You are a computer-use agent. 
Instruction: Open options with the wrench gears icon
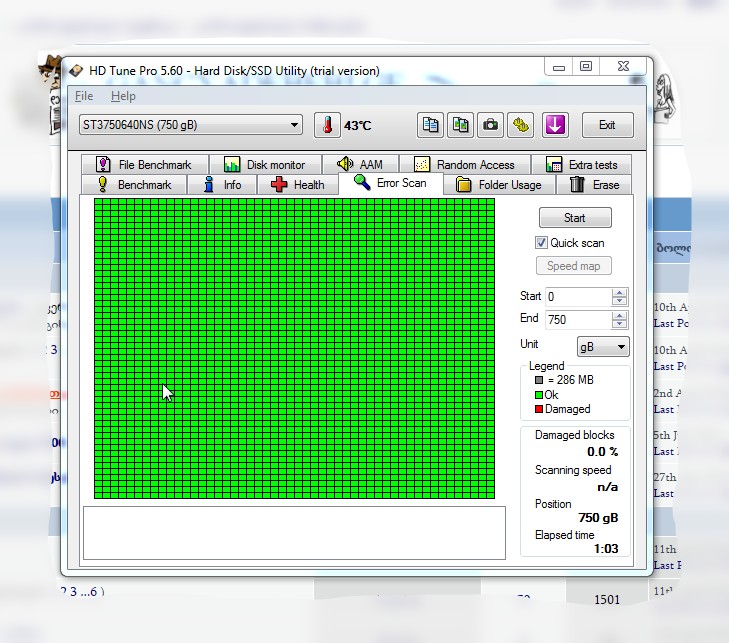(520, 125)
